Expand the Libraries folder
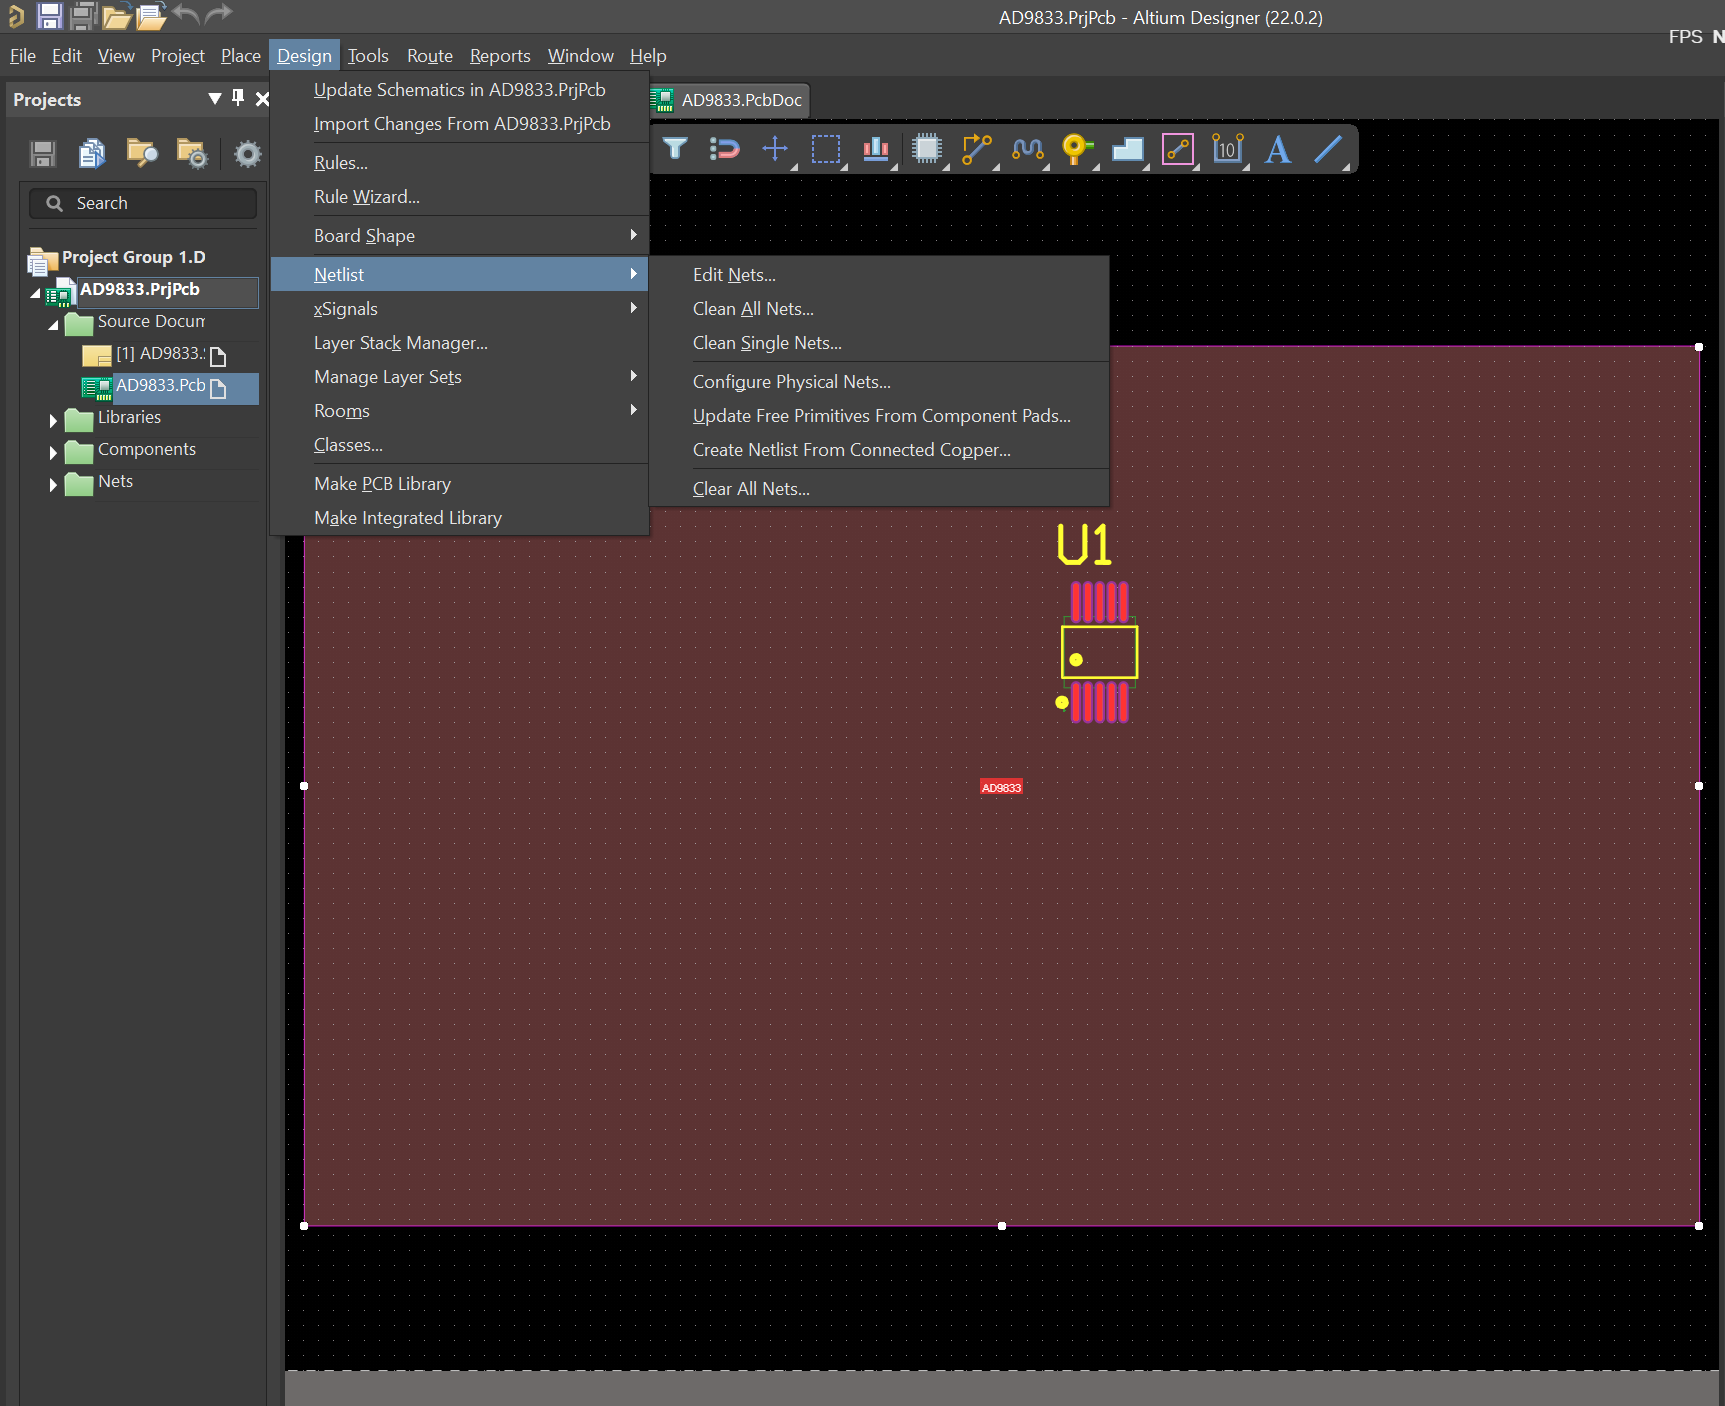 pos(54,421)
